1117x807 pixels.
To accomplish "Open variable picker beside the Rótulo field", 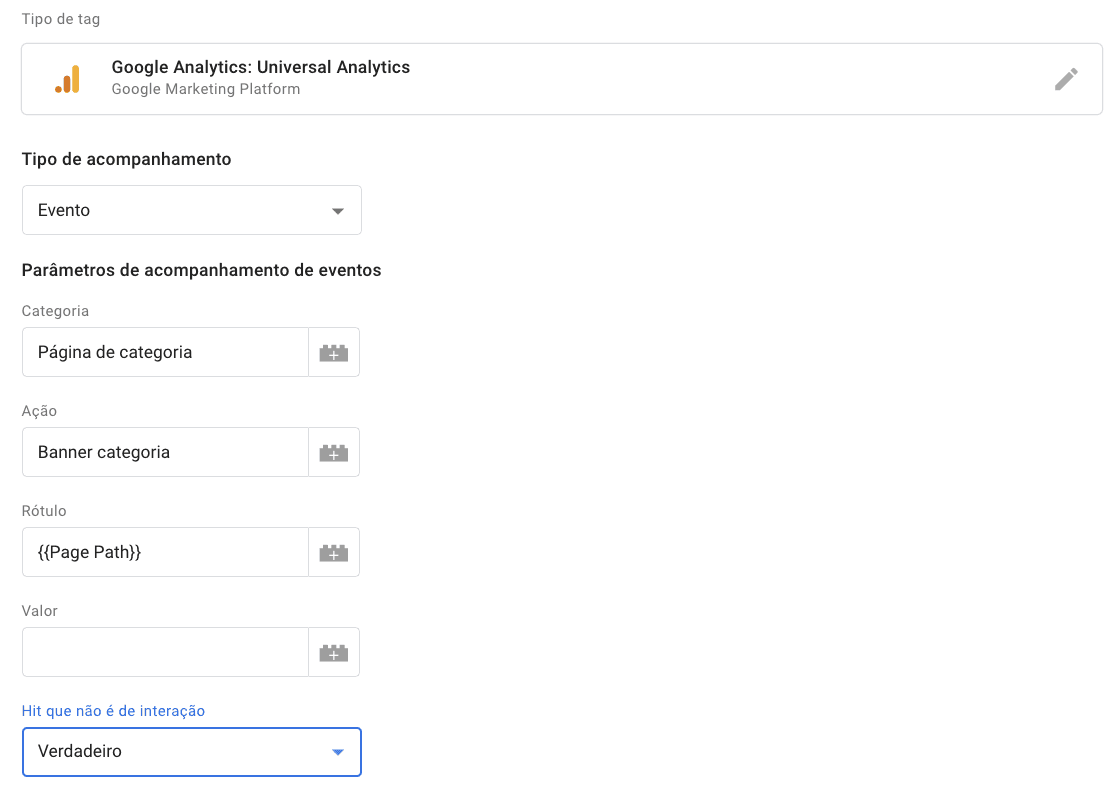I will coord(333,552).
